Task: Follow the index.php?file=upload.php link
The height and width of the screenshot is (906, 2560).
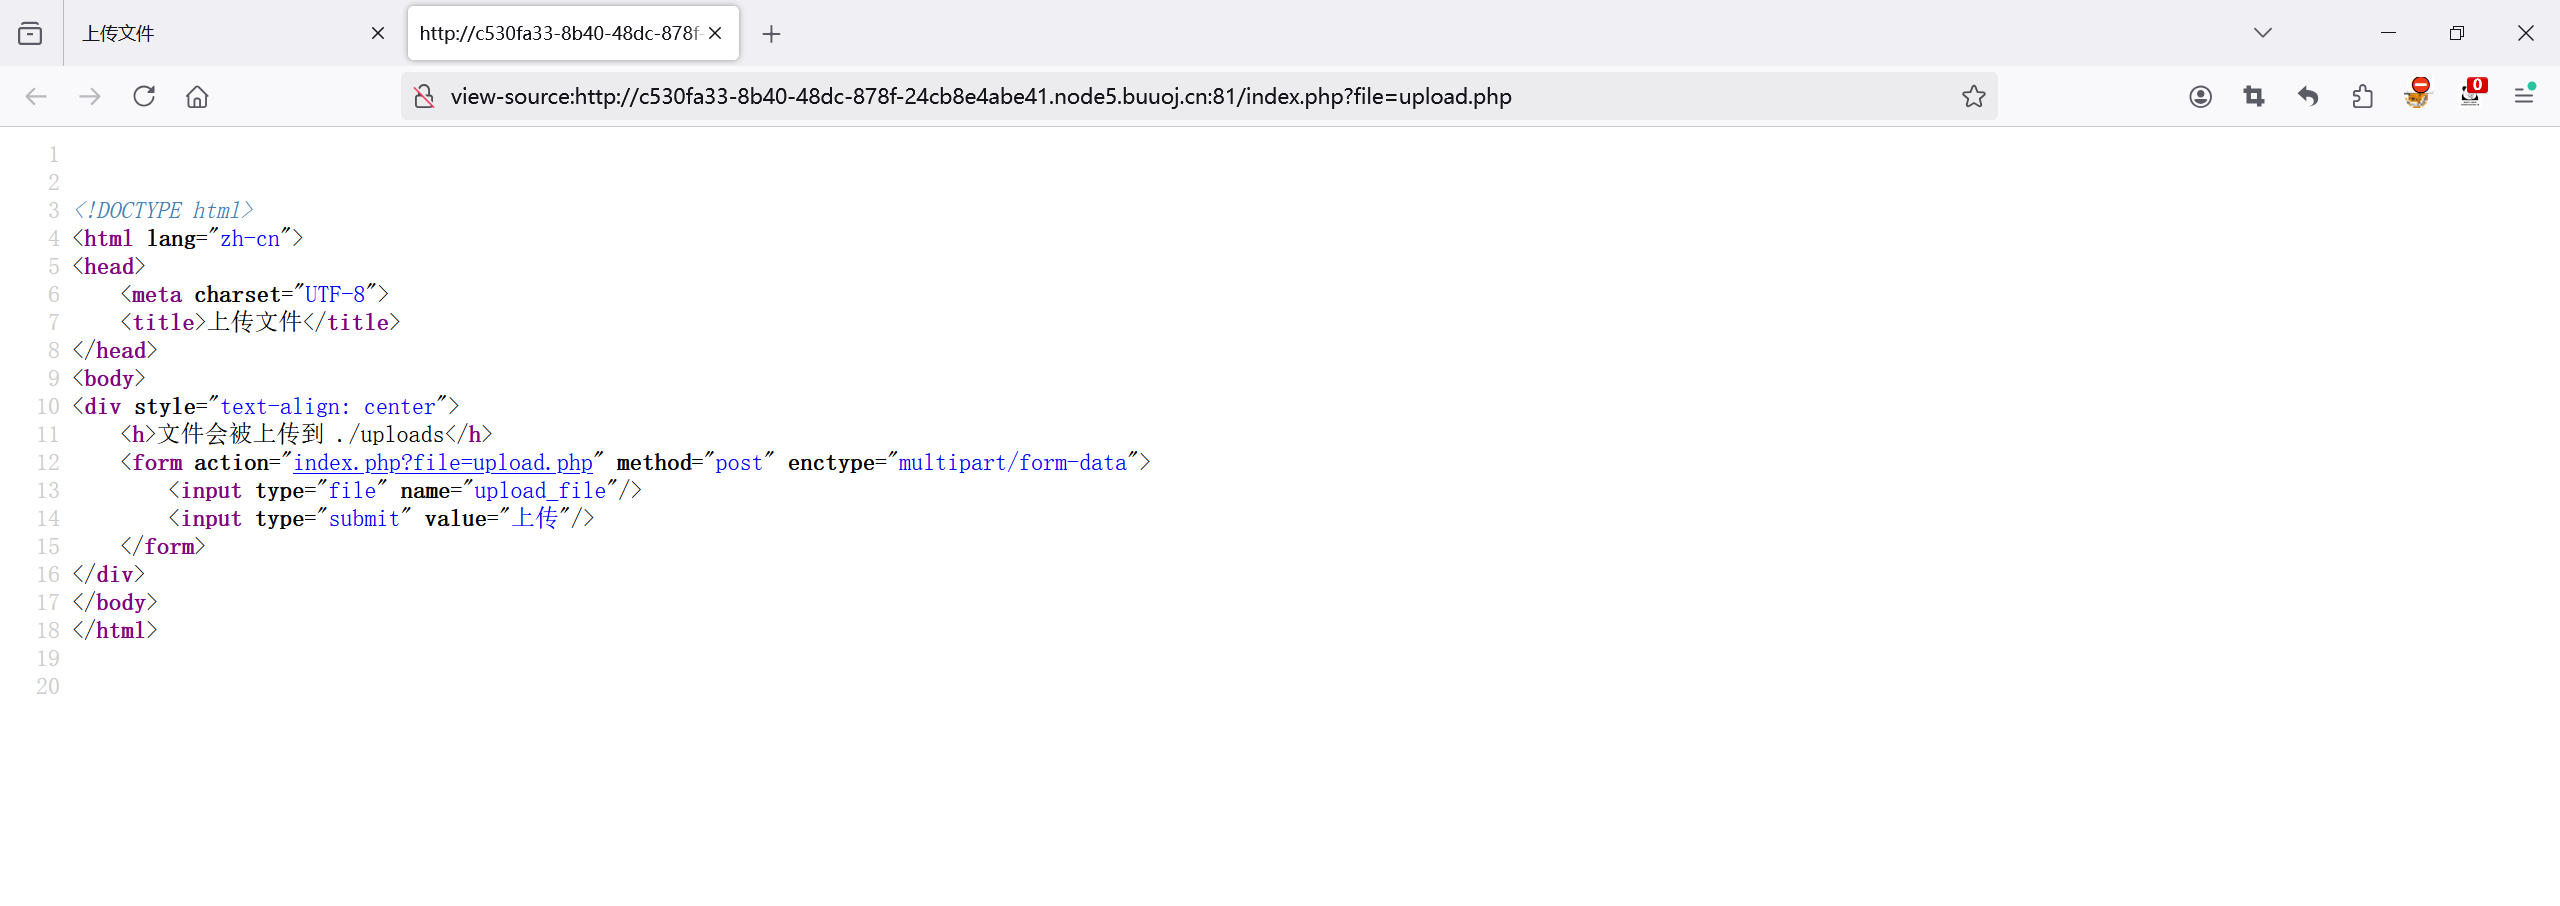Action: point(443,462)
